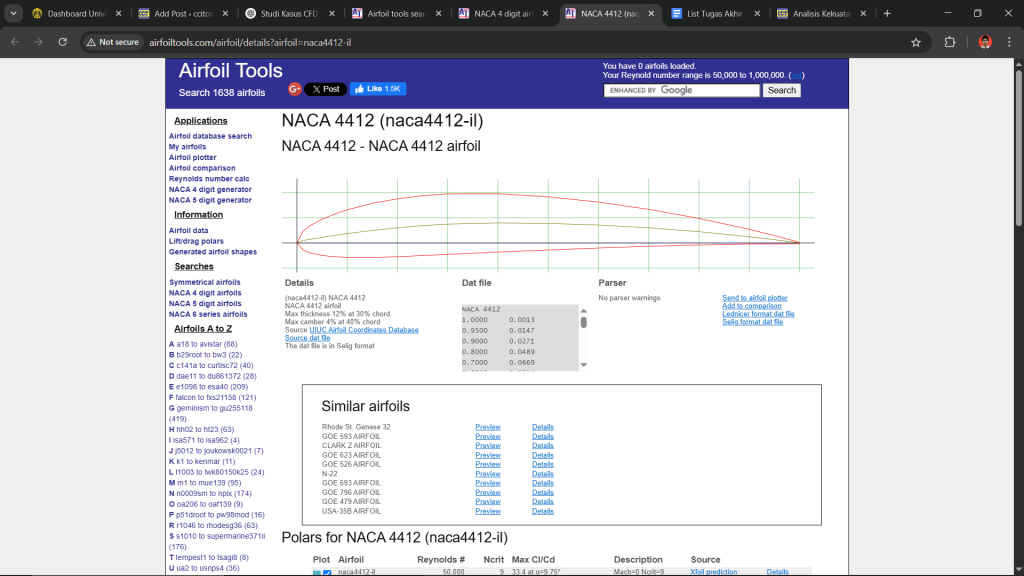Click the Lednicer format dat file link
This screenshot has width=1024, height=576.
pyautogui.click(x=758, y=314)
